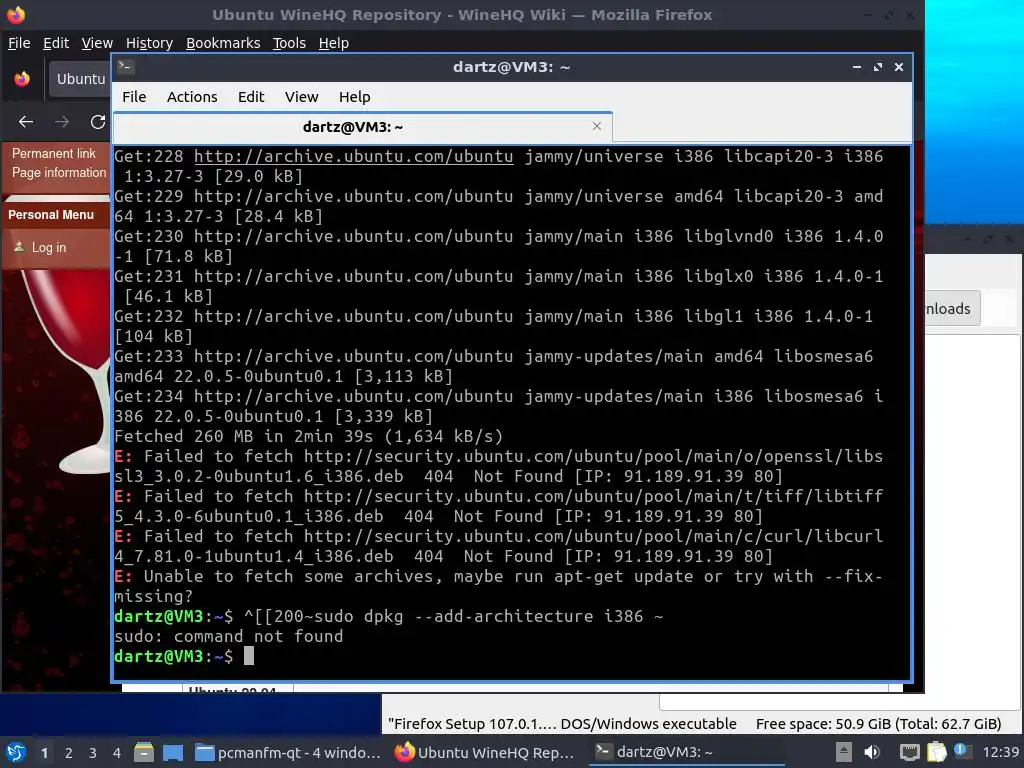The image size is (1024, 768).
Task: Switch to desktop 2
Action: 69,753
